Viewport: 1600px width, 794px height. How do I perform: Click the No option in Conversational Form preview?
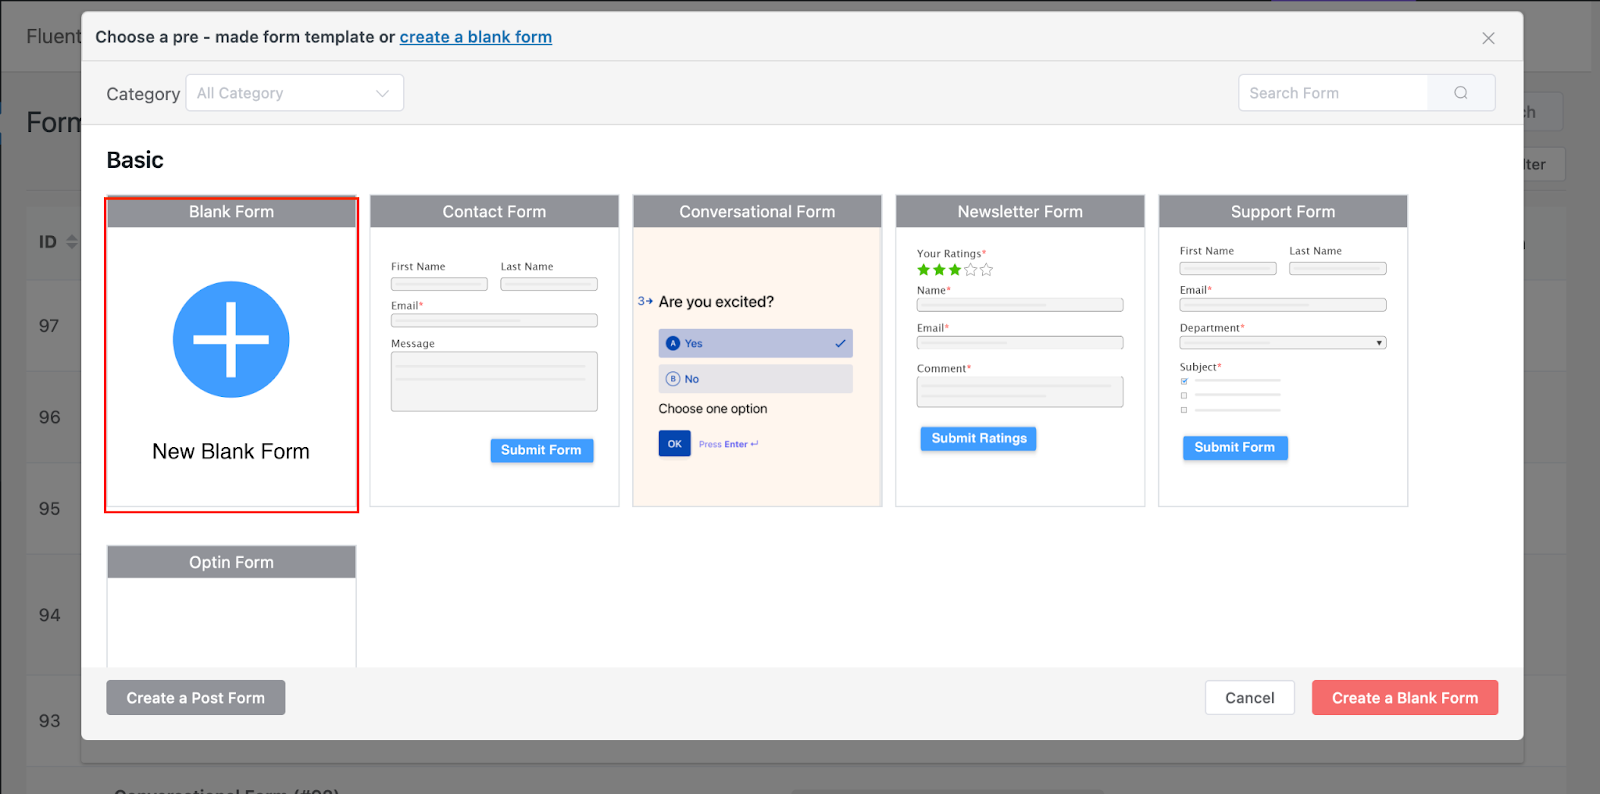point(755,379)
